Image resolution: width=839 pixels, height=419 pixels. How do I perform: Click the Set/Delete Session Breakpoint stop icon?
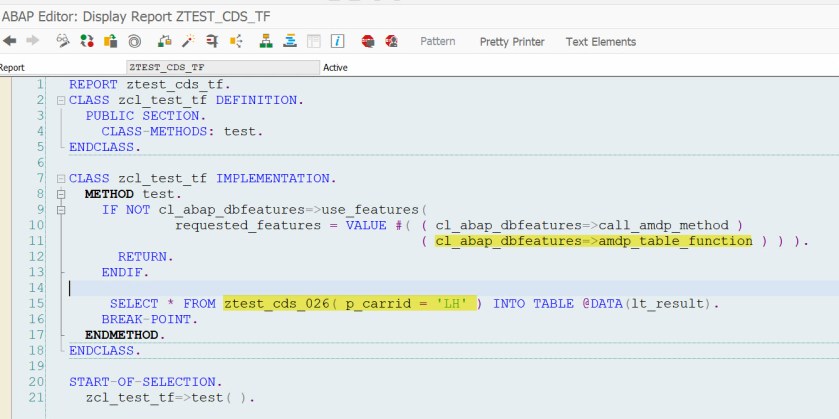pos(367,41)
